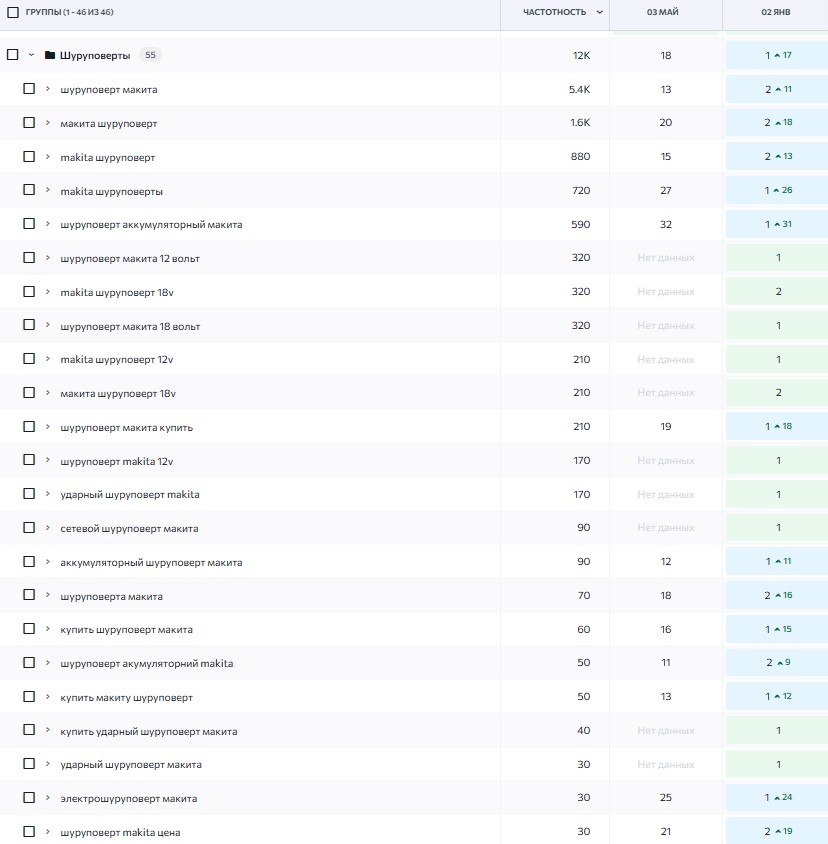Click the green up-arrow in the Шуруповерты row

pos(777,55)
